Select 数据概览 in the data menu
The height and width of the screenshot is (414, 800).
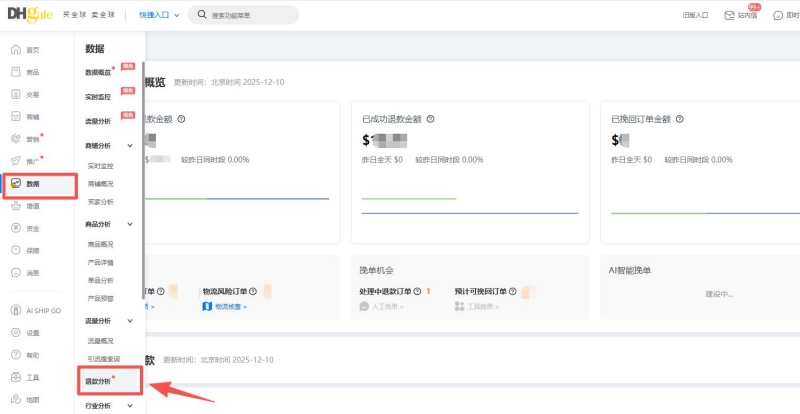[x=99, y=73]
